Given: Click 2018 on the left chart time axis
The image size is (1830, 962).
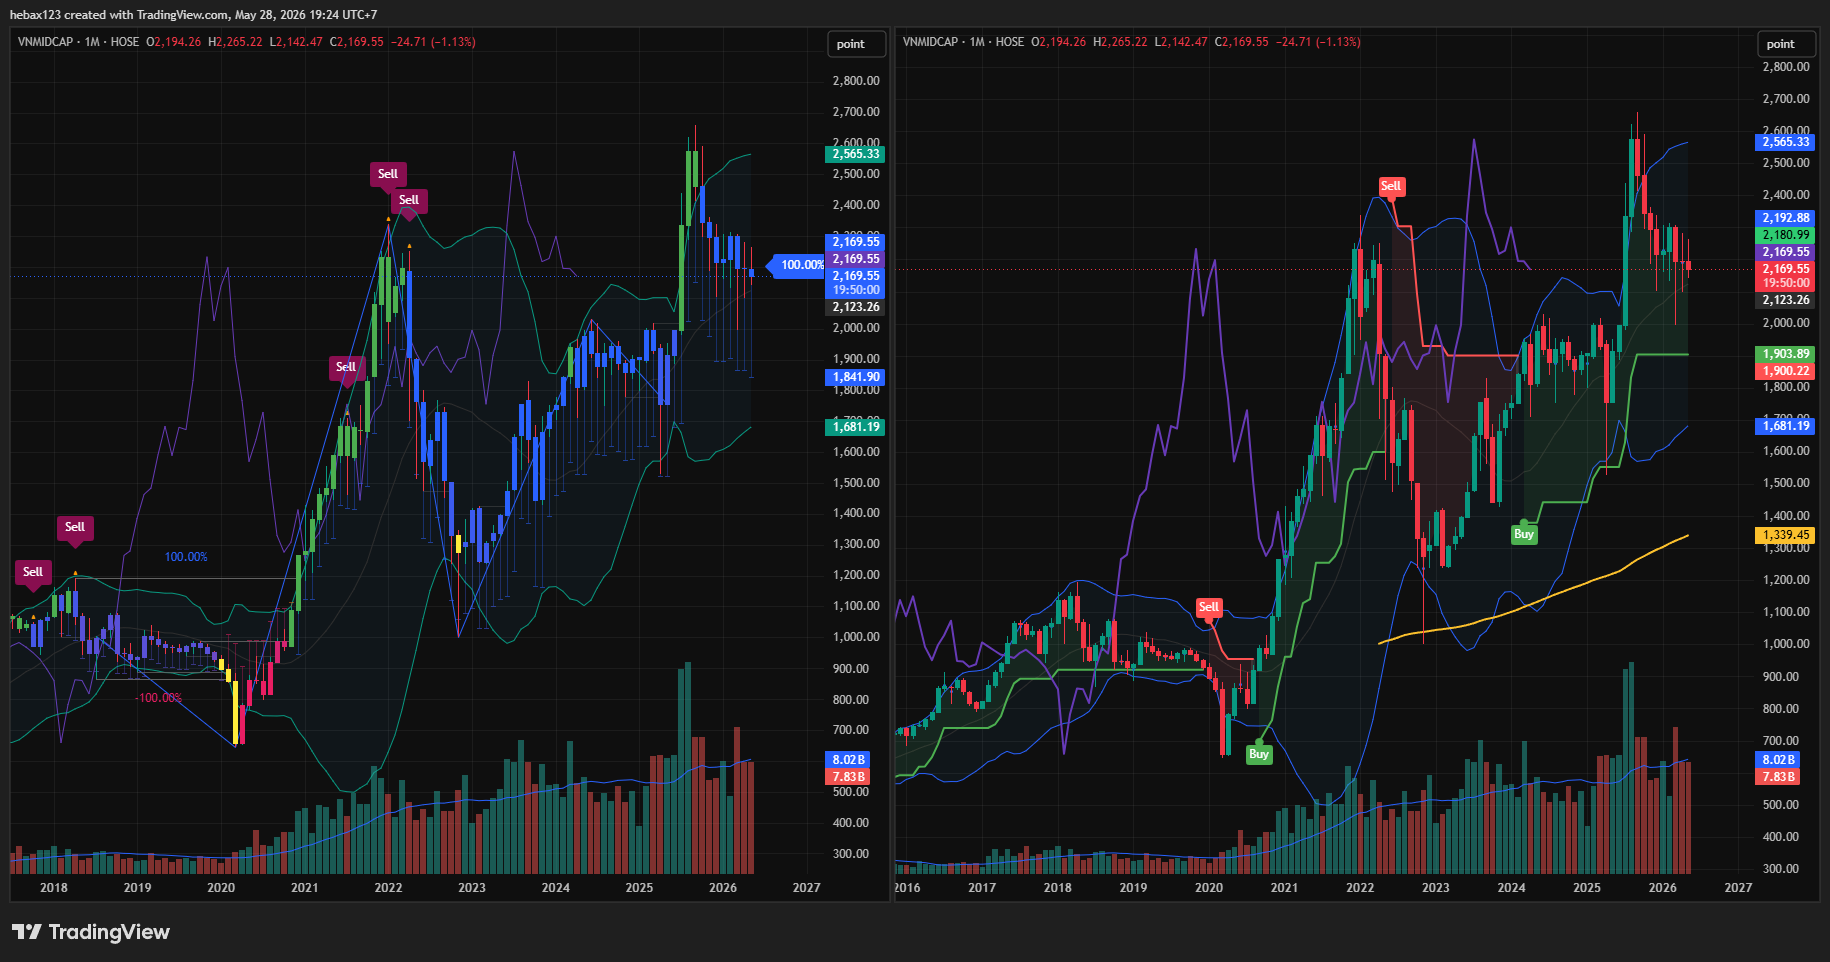Looking at the screenshot, I should [54, 888].
